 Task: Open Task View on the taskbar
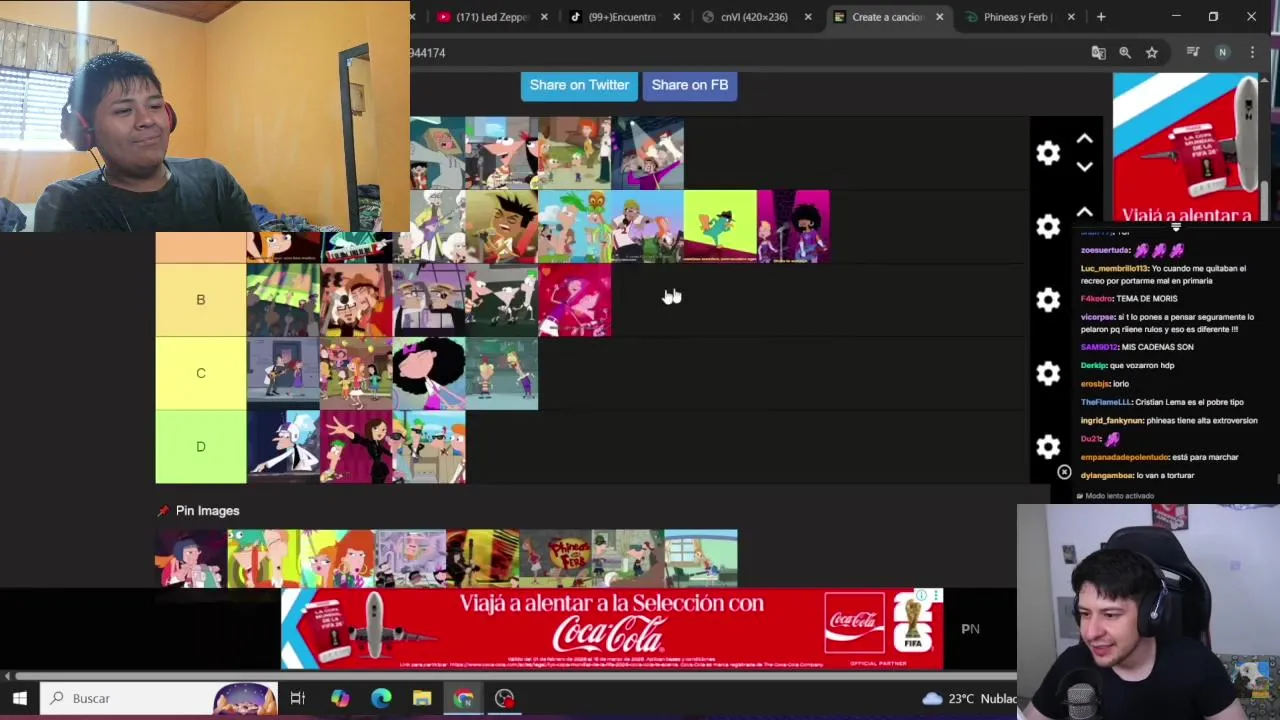point(297,698)
